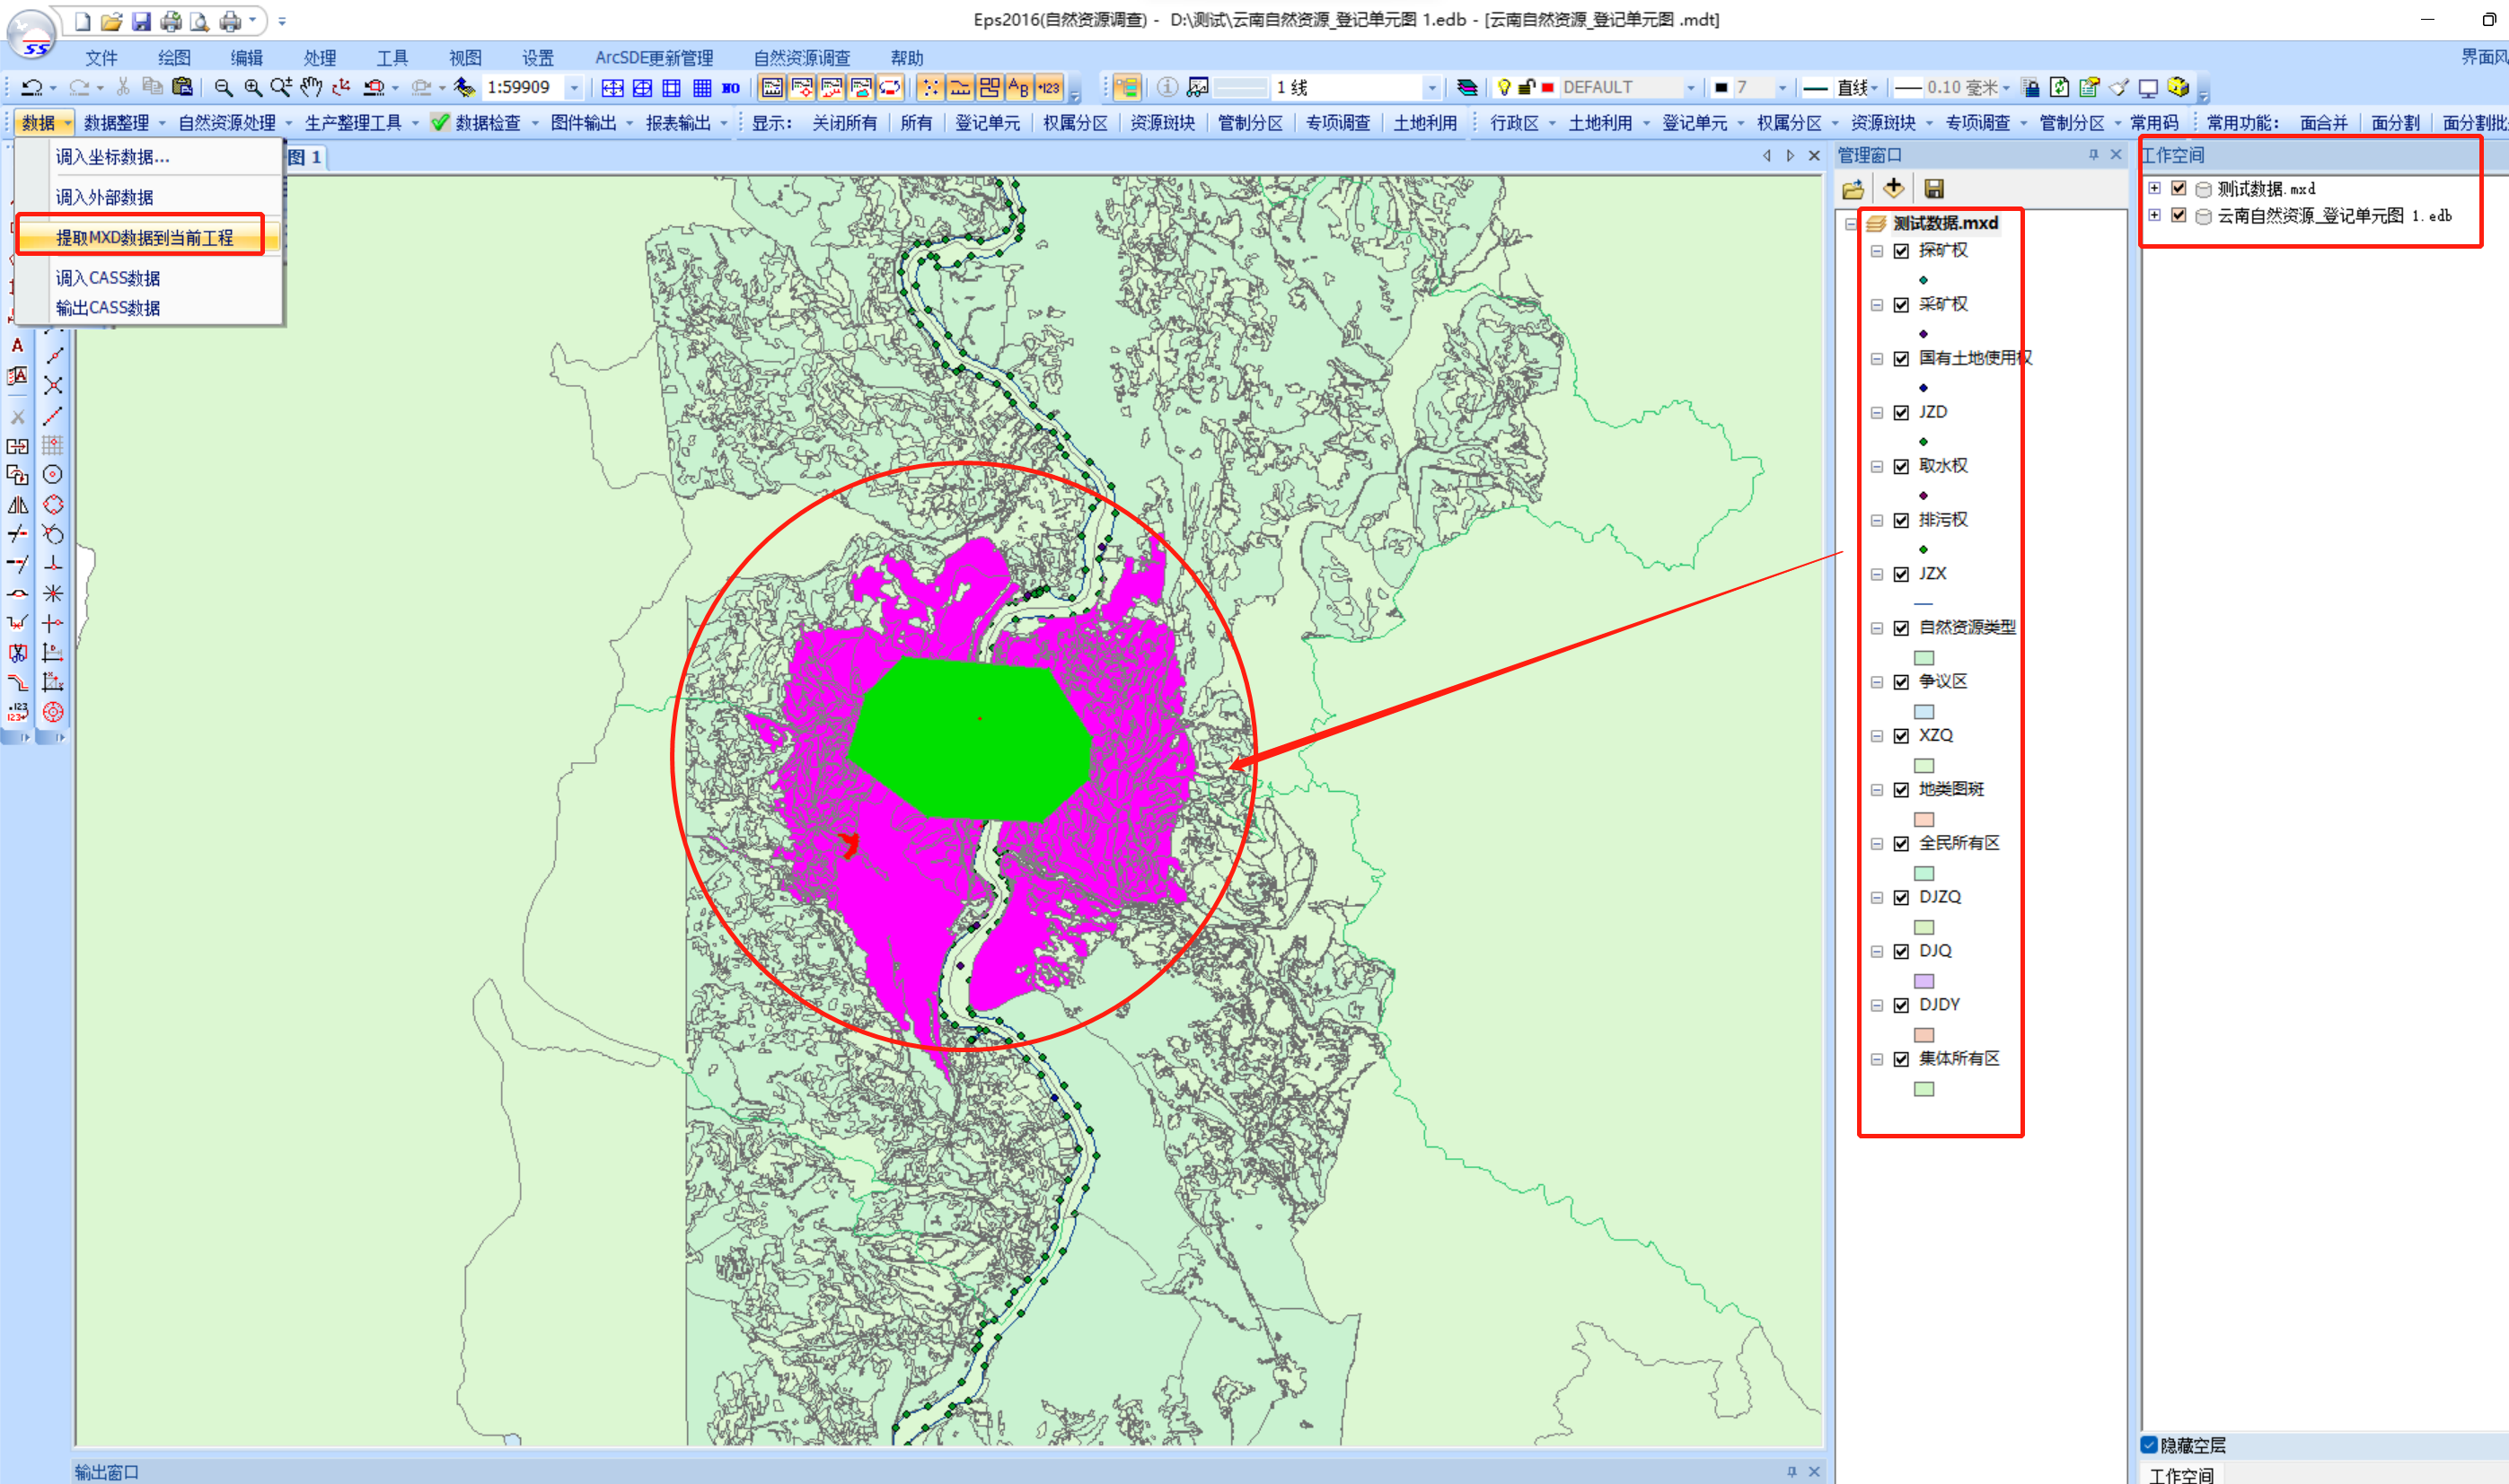Click the monitor display icon in toolbar
The height and width of the screenshot is (1484, 2509).
point(2148,88)
